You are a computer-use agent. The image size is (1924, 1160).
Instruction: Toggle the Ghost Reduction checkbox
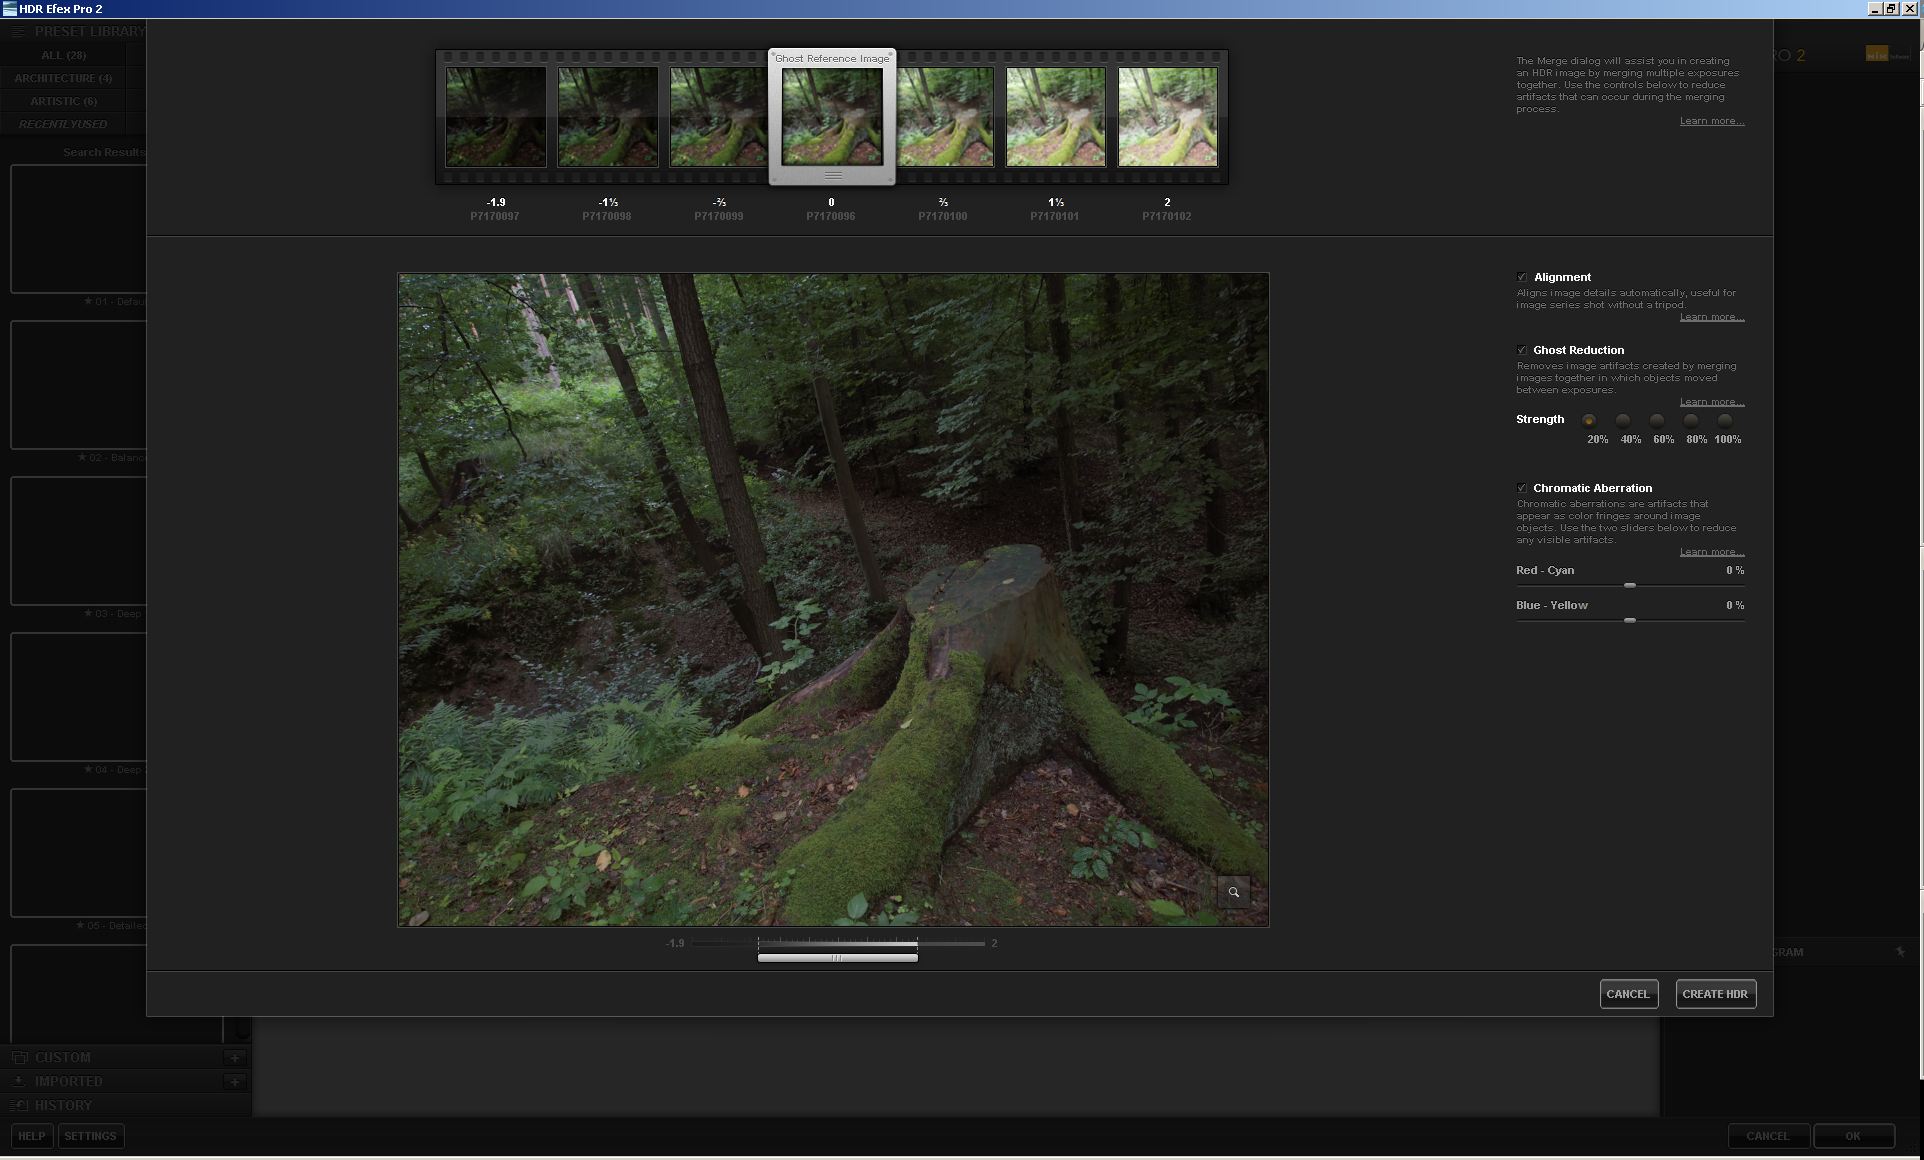[1522, 350]
